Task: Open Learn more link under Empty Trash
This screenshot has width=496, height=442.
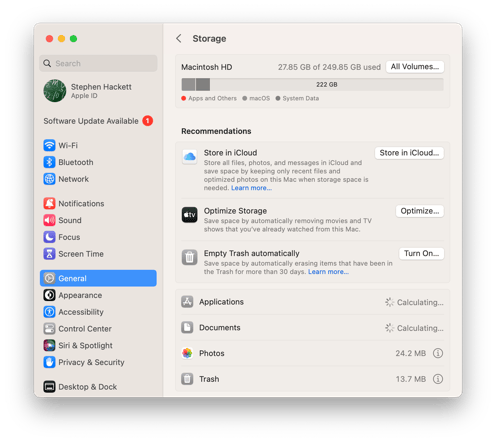Action: (x=328, y=272)
